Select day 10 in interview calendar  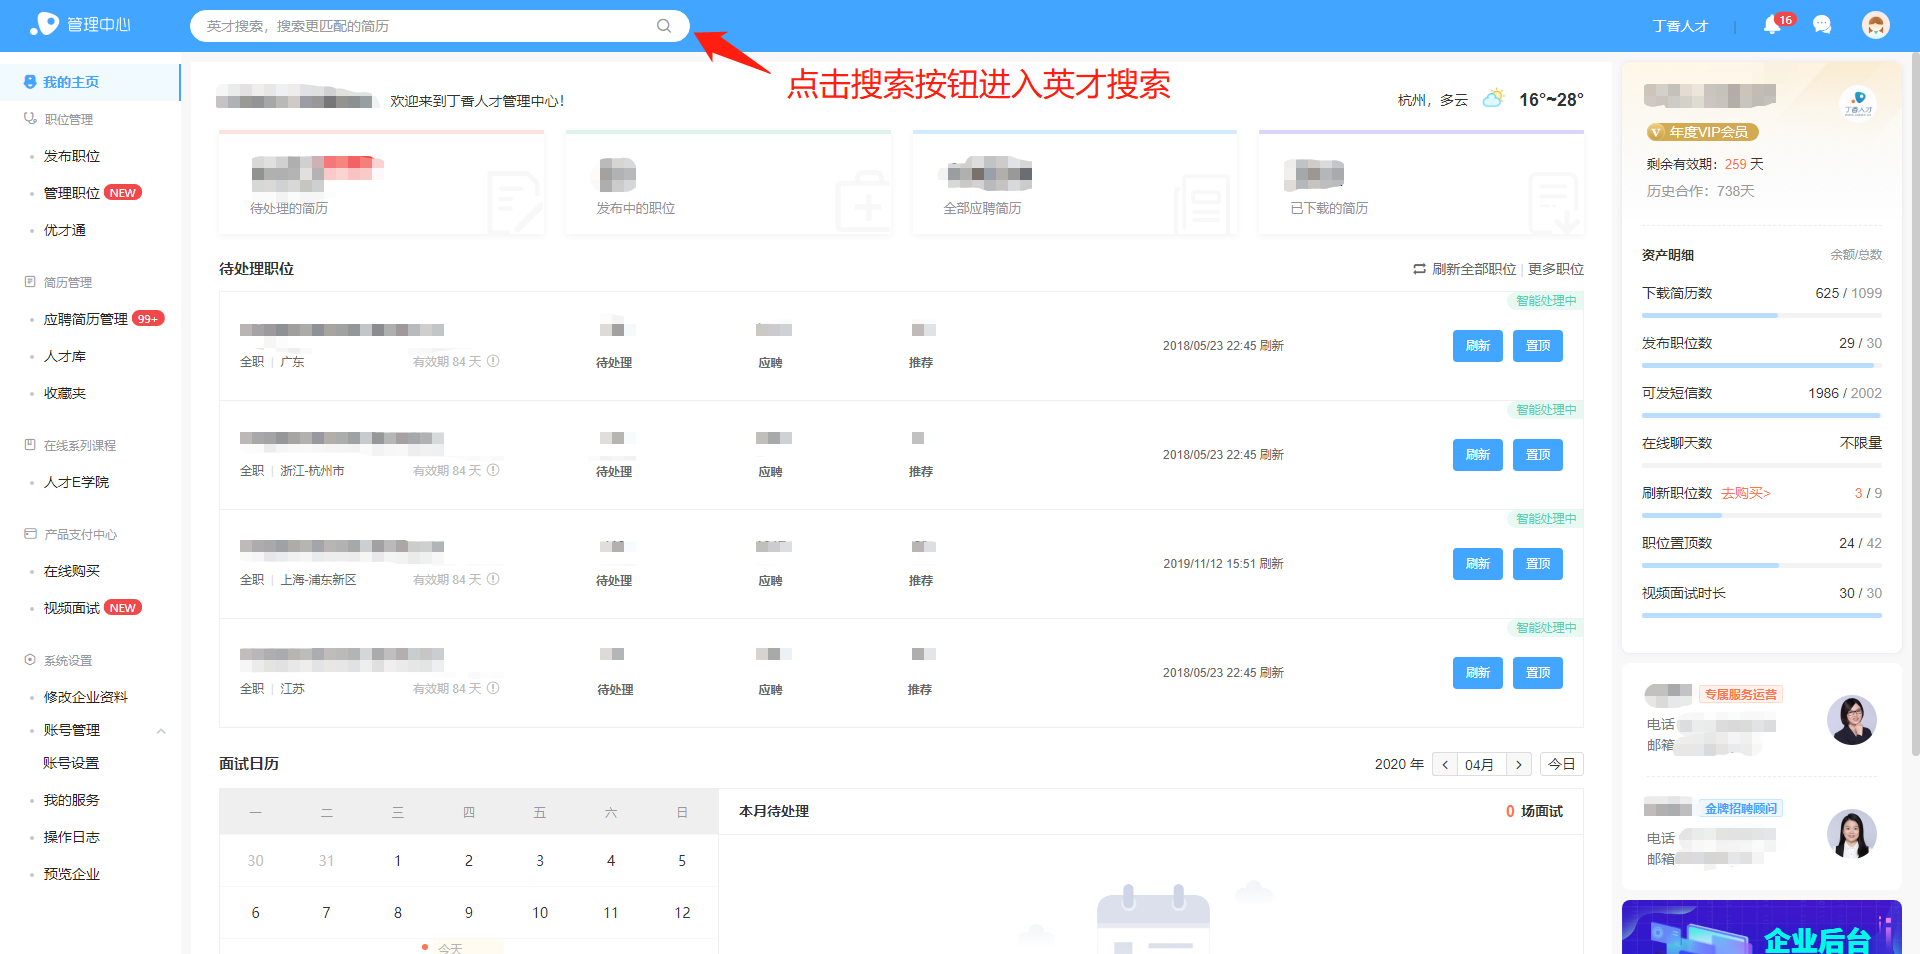point(540,913)
